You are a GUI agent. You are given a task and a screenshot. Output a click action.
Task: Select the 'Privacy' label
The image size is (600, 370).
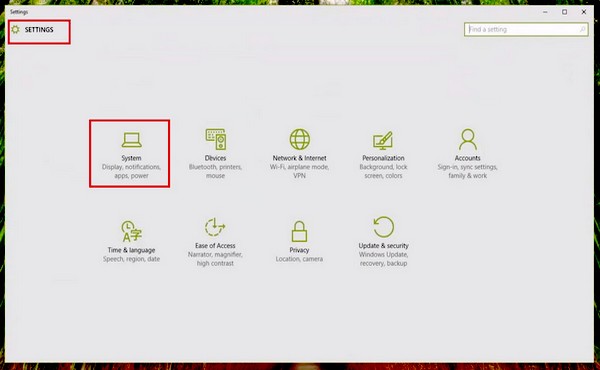coord(299,250)
